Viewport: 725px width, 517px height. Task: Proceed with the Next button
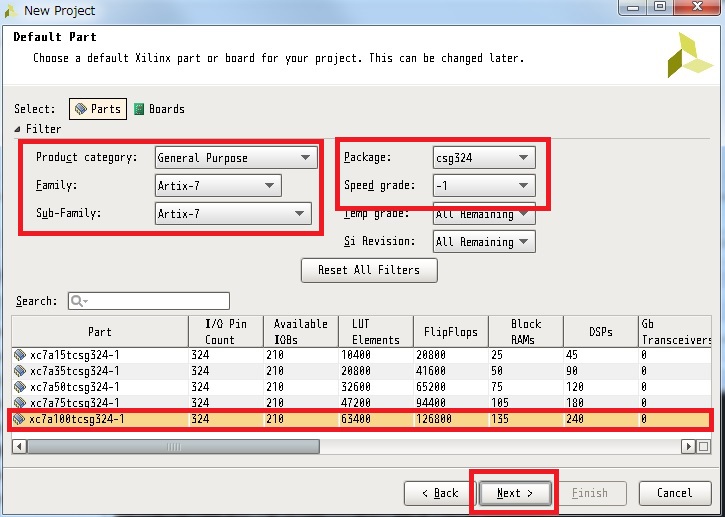pos(515,493)
